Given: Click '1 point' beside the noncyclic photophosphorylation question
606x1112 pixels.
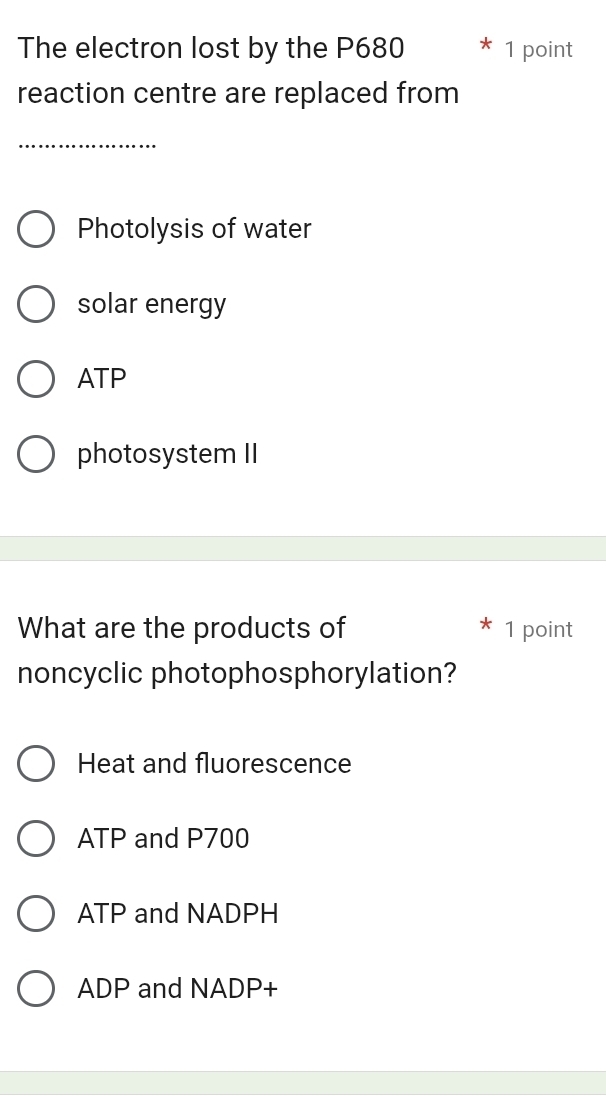Looking at the screenshot, I should (539, 630).
